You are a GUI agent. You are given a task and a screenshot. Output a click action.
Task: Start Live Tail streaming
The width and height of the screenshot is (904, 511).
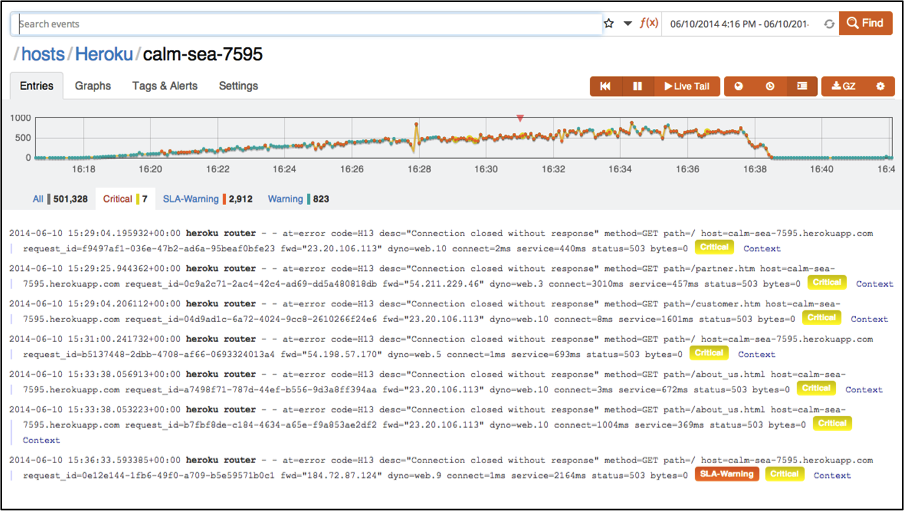click(687, 86)
